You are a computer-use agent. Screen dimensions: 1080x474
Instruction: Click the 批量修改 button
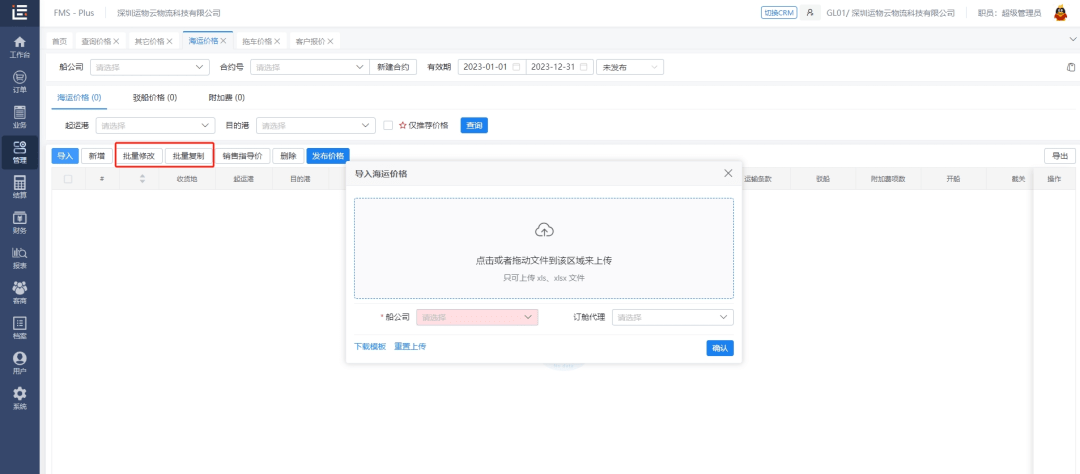pyautogui.click(x=139, y=156)
